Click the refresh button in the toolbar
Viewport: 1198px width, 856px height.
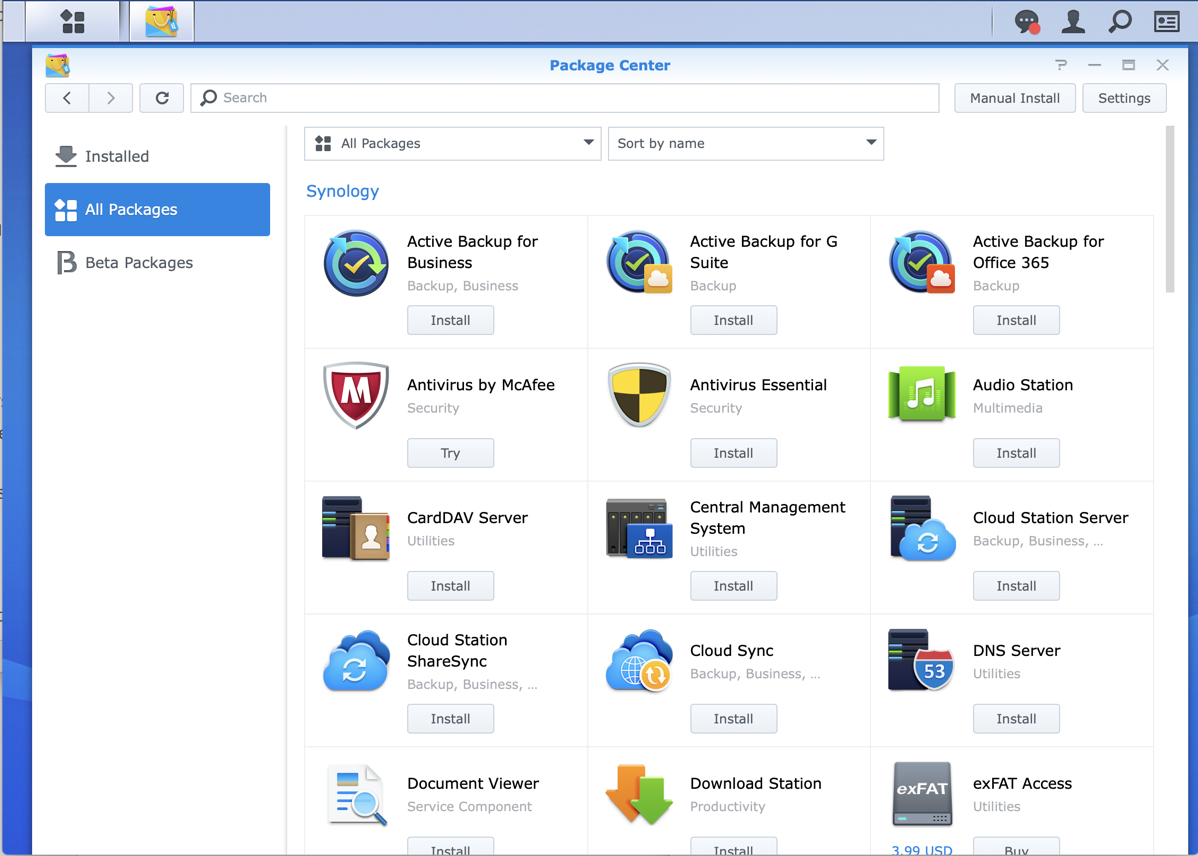pyautogui.click(x=162, y=98)
